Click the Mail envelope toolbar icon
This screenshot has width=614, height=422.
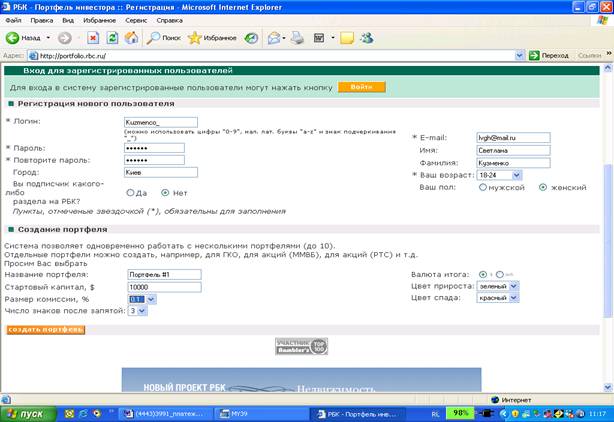(274, 38)
